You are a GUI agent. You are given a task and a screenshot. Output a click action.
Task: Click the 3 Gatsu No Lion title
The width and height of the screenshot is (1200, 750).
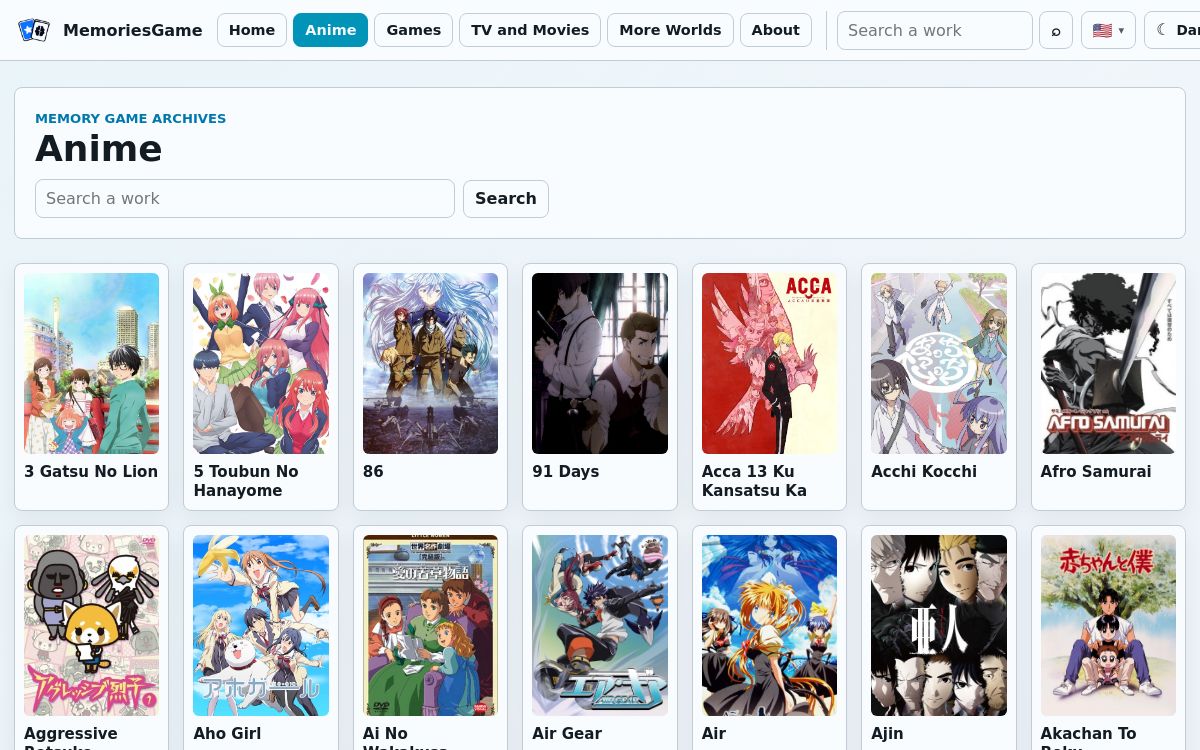pos(91,471)
